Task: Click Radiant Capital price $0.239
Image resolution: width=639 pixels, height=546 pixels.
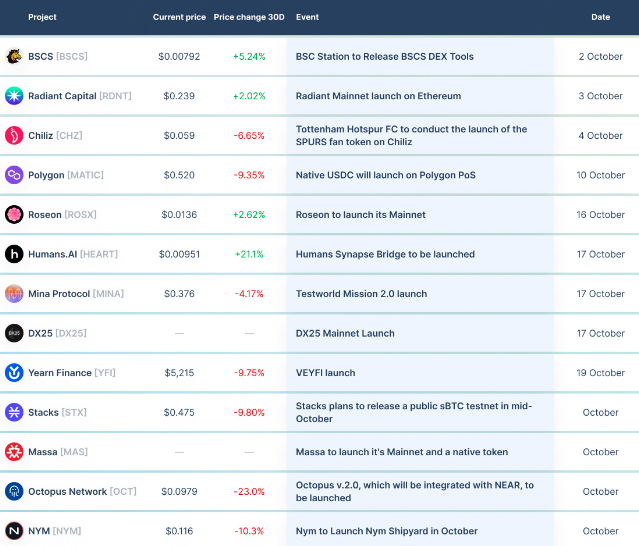Action: [179, 96]
